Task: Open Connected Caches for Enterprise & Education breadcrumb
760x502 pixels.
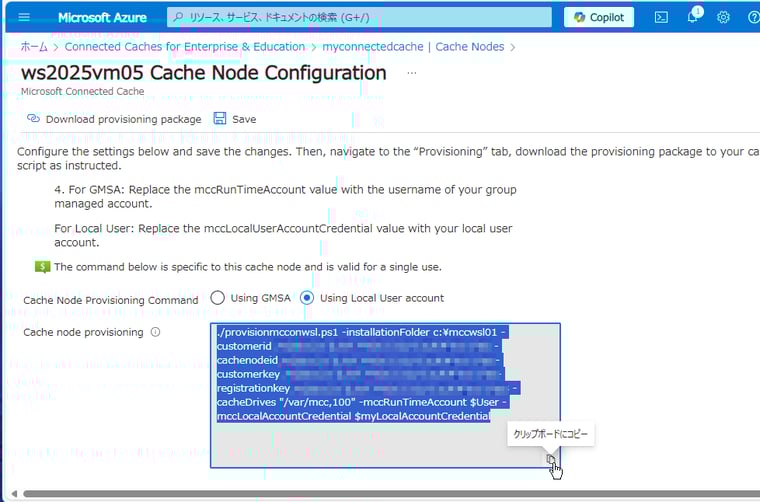Action: (x=185, y=47)
